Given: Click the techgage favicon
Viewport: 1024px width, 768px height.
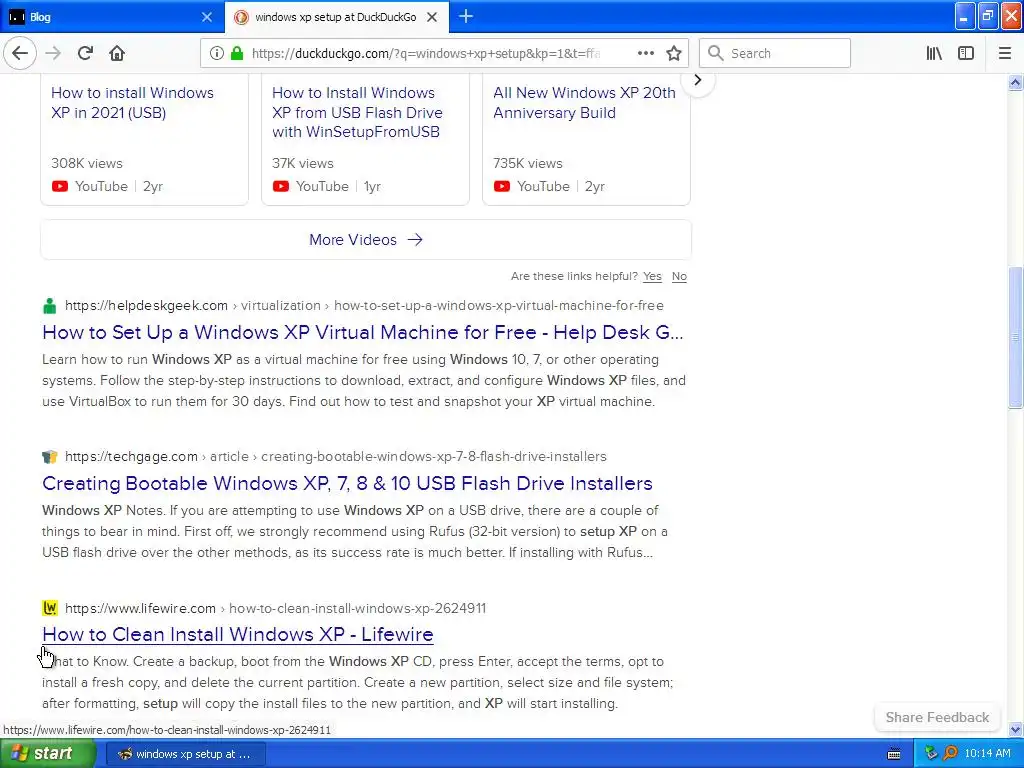Looking at the screenshot, I should (50, 456).
